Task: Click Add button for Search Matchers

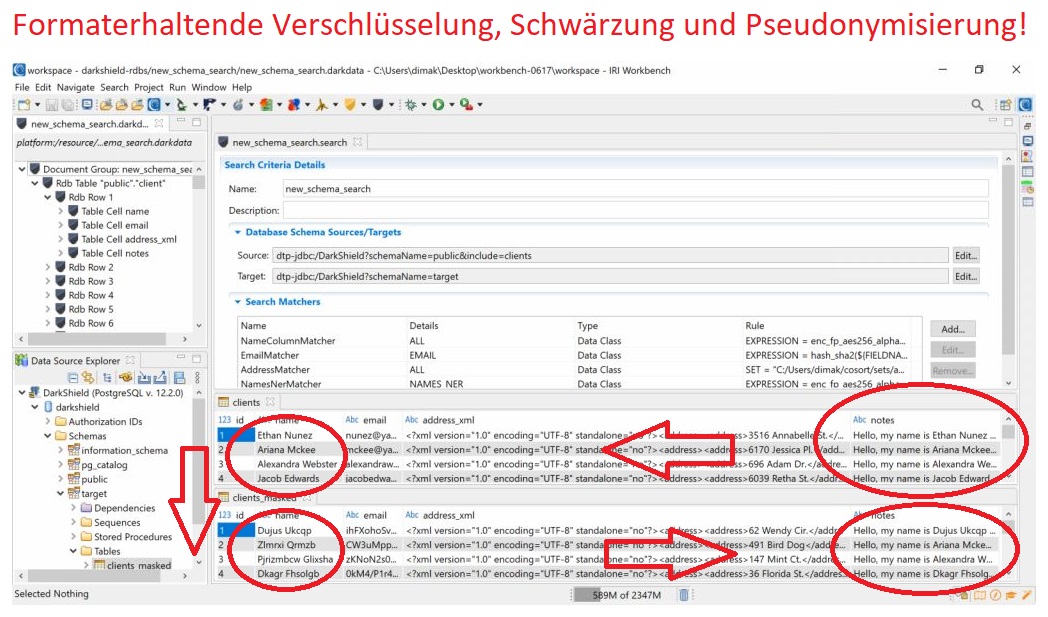Action: coord(952,329)
